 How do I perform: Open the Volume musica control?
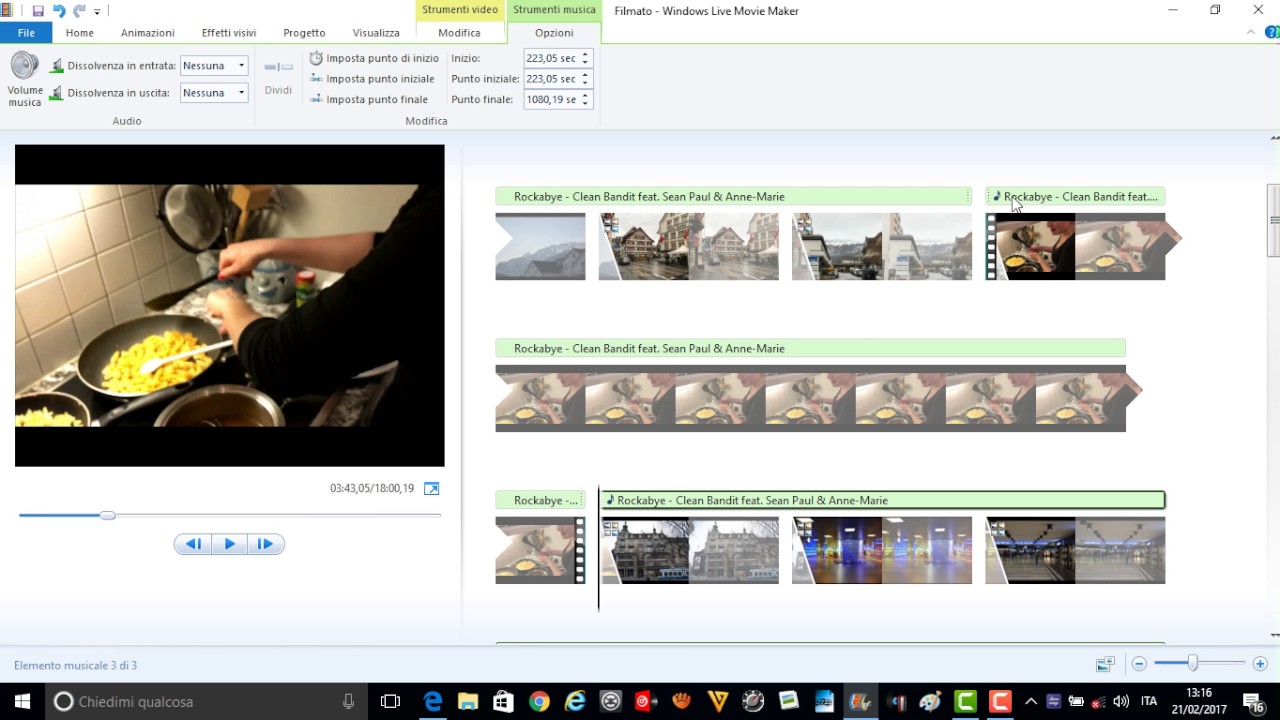(x=25, y=79)
